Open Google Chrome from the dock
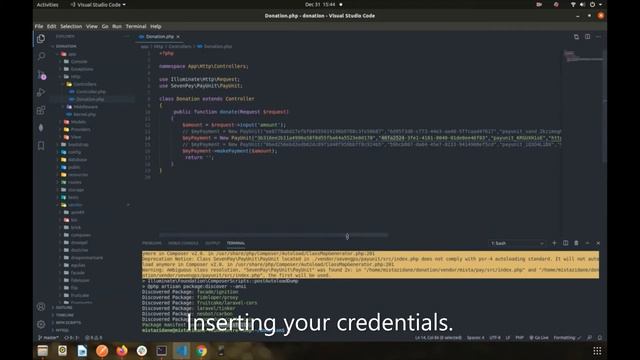 pos(201,351)
